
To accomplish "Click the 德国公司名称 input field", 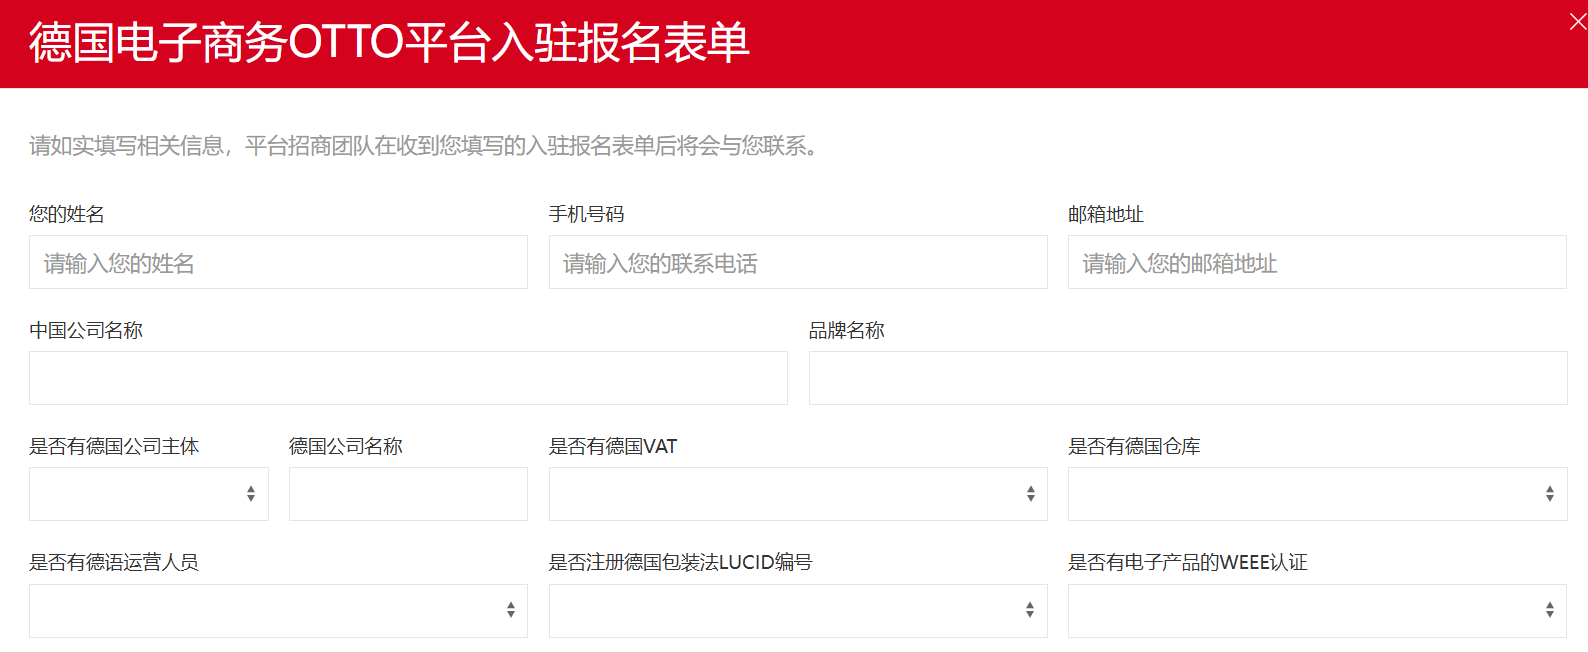I will [408, 494].
